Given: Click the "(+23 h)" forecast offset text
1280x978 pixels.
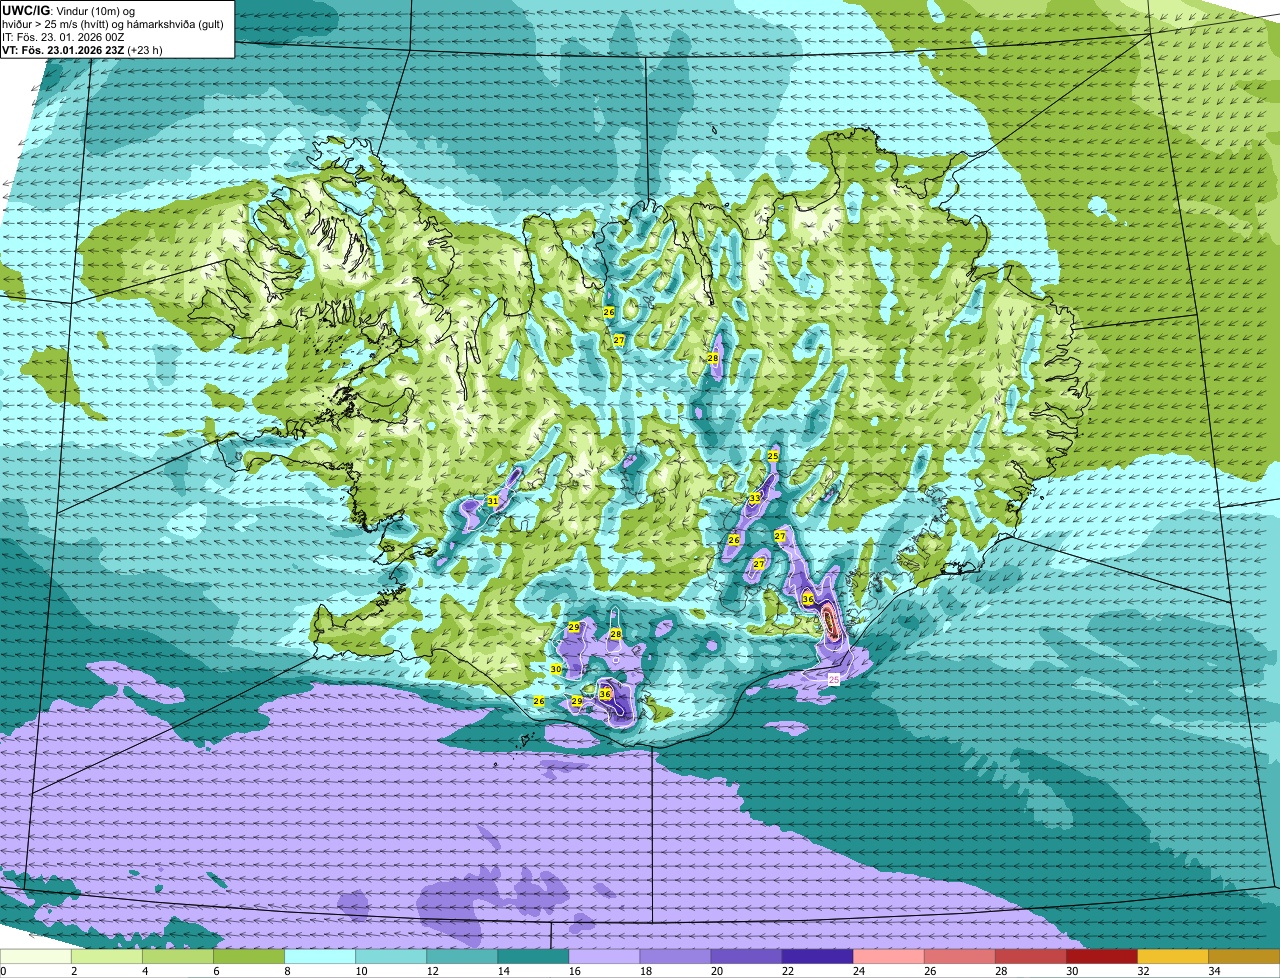Looking at the screenshot, I should (146, 50).
